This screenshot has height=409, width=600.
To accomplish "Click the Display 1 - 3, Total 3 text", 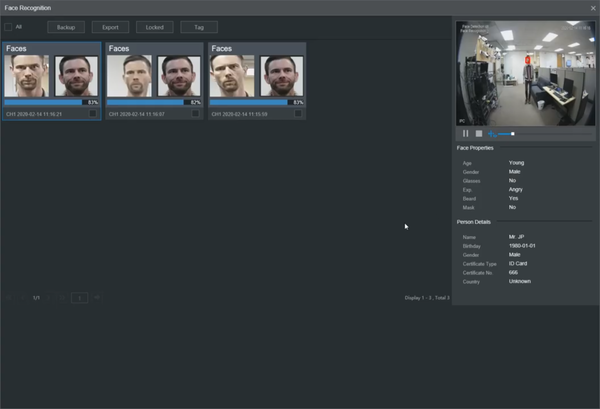I will click(x=427, y=298).
